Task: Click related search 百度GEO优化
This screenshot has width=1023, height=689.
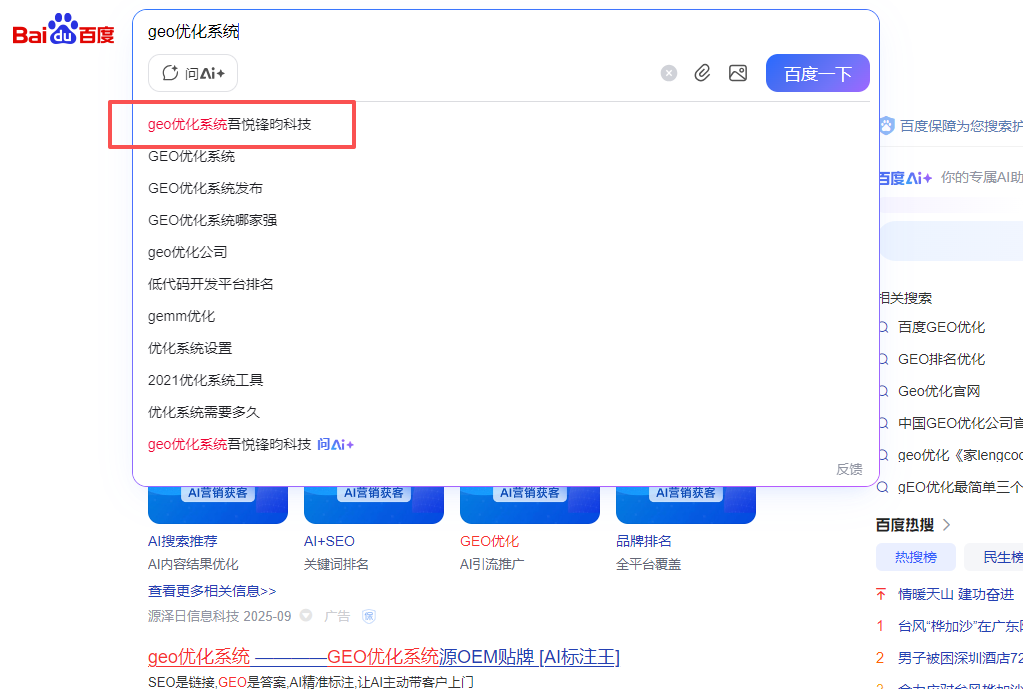Action: pos(941,327)
